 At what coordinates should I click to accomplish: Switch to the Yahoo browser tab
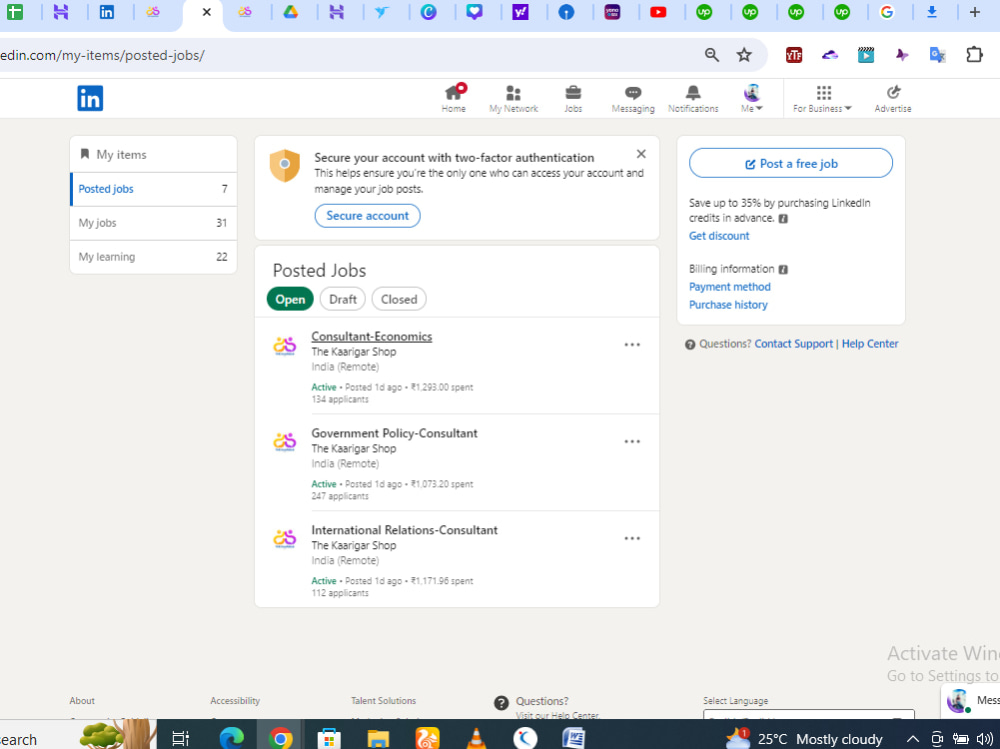tap(520, 12)
